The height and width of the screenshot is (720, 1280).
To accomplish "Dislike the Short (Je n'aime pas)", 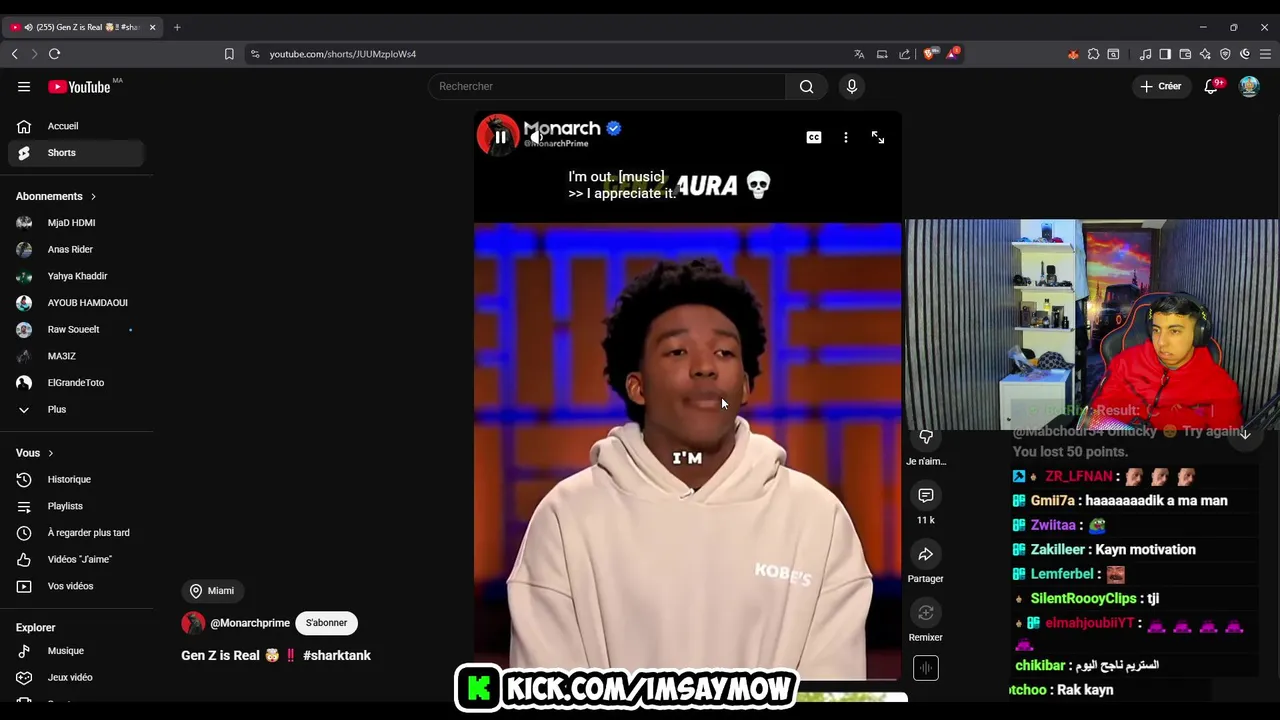I will pyautogui.click(x=926, y=437).
